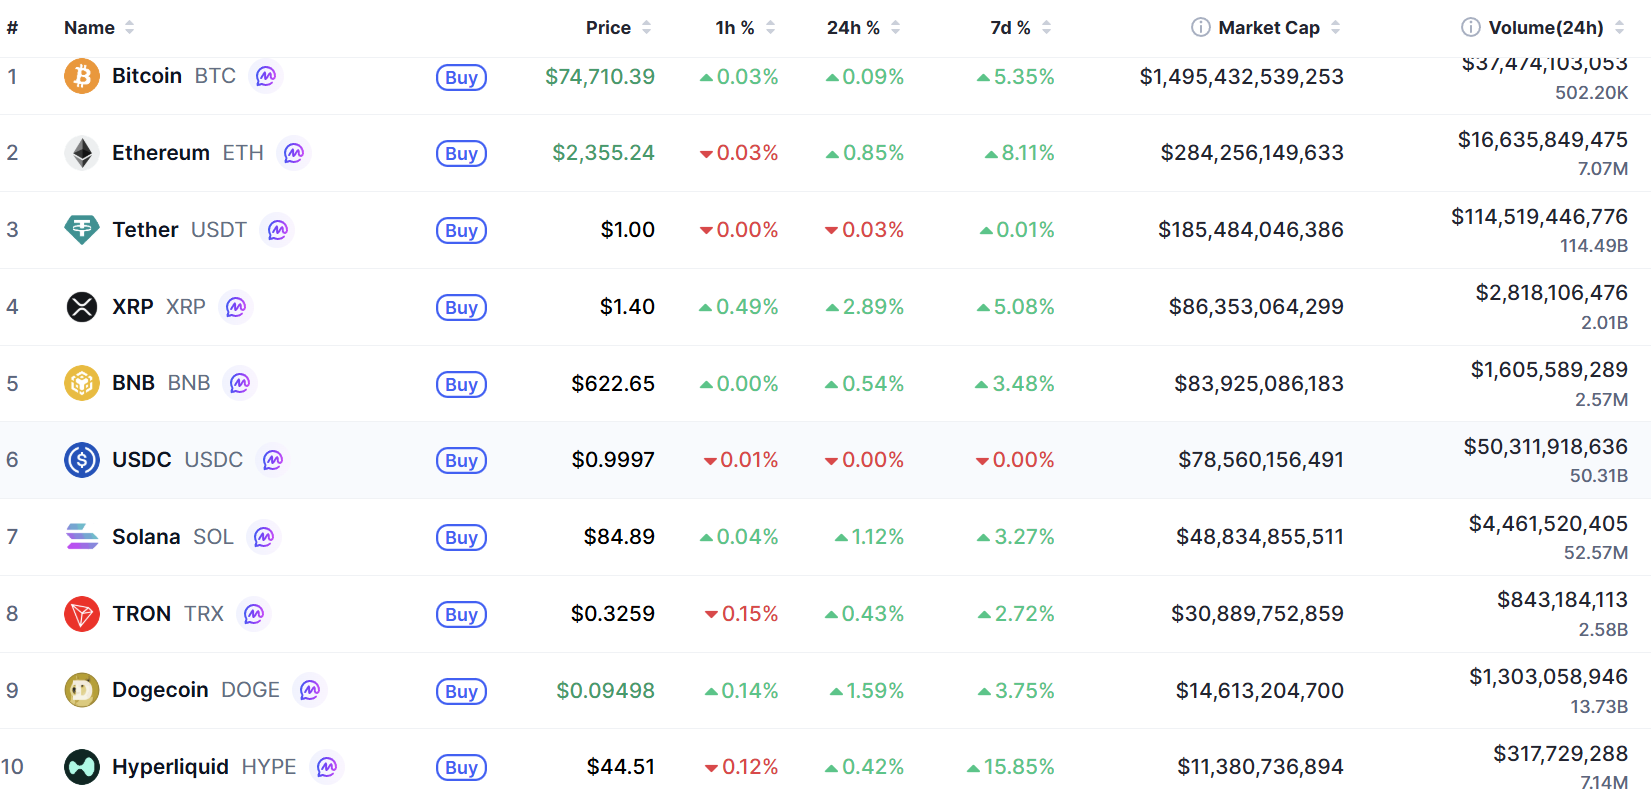Click the Tether logo icon

click(x=82, y=230)
